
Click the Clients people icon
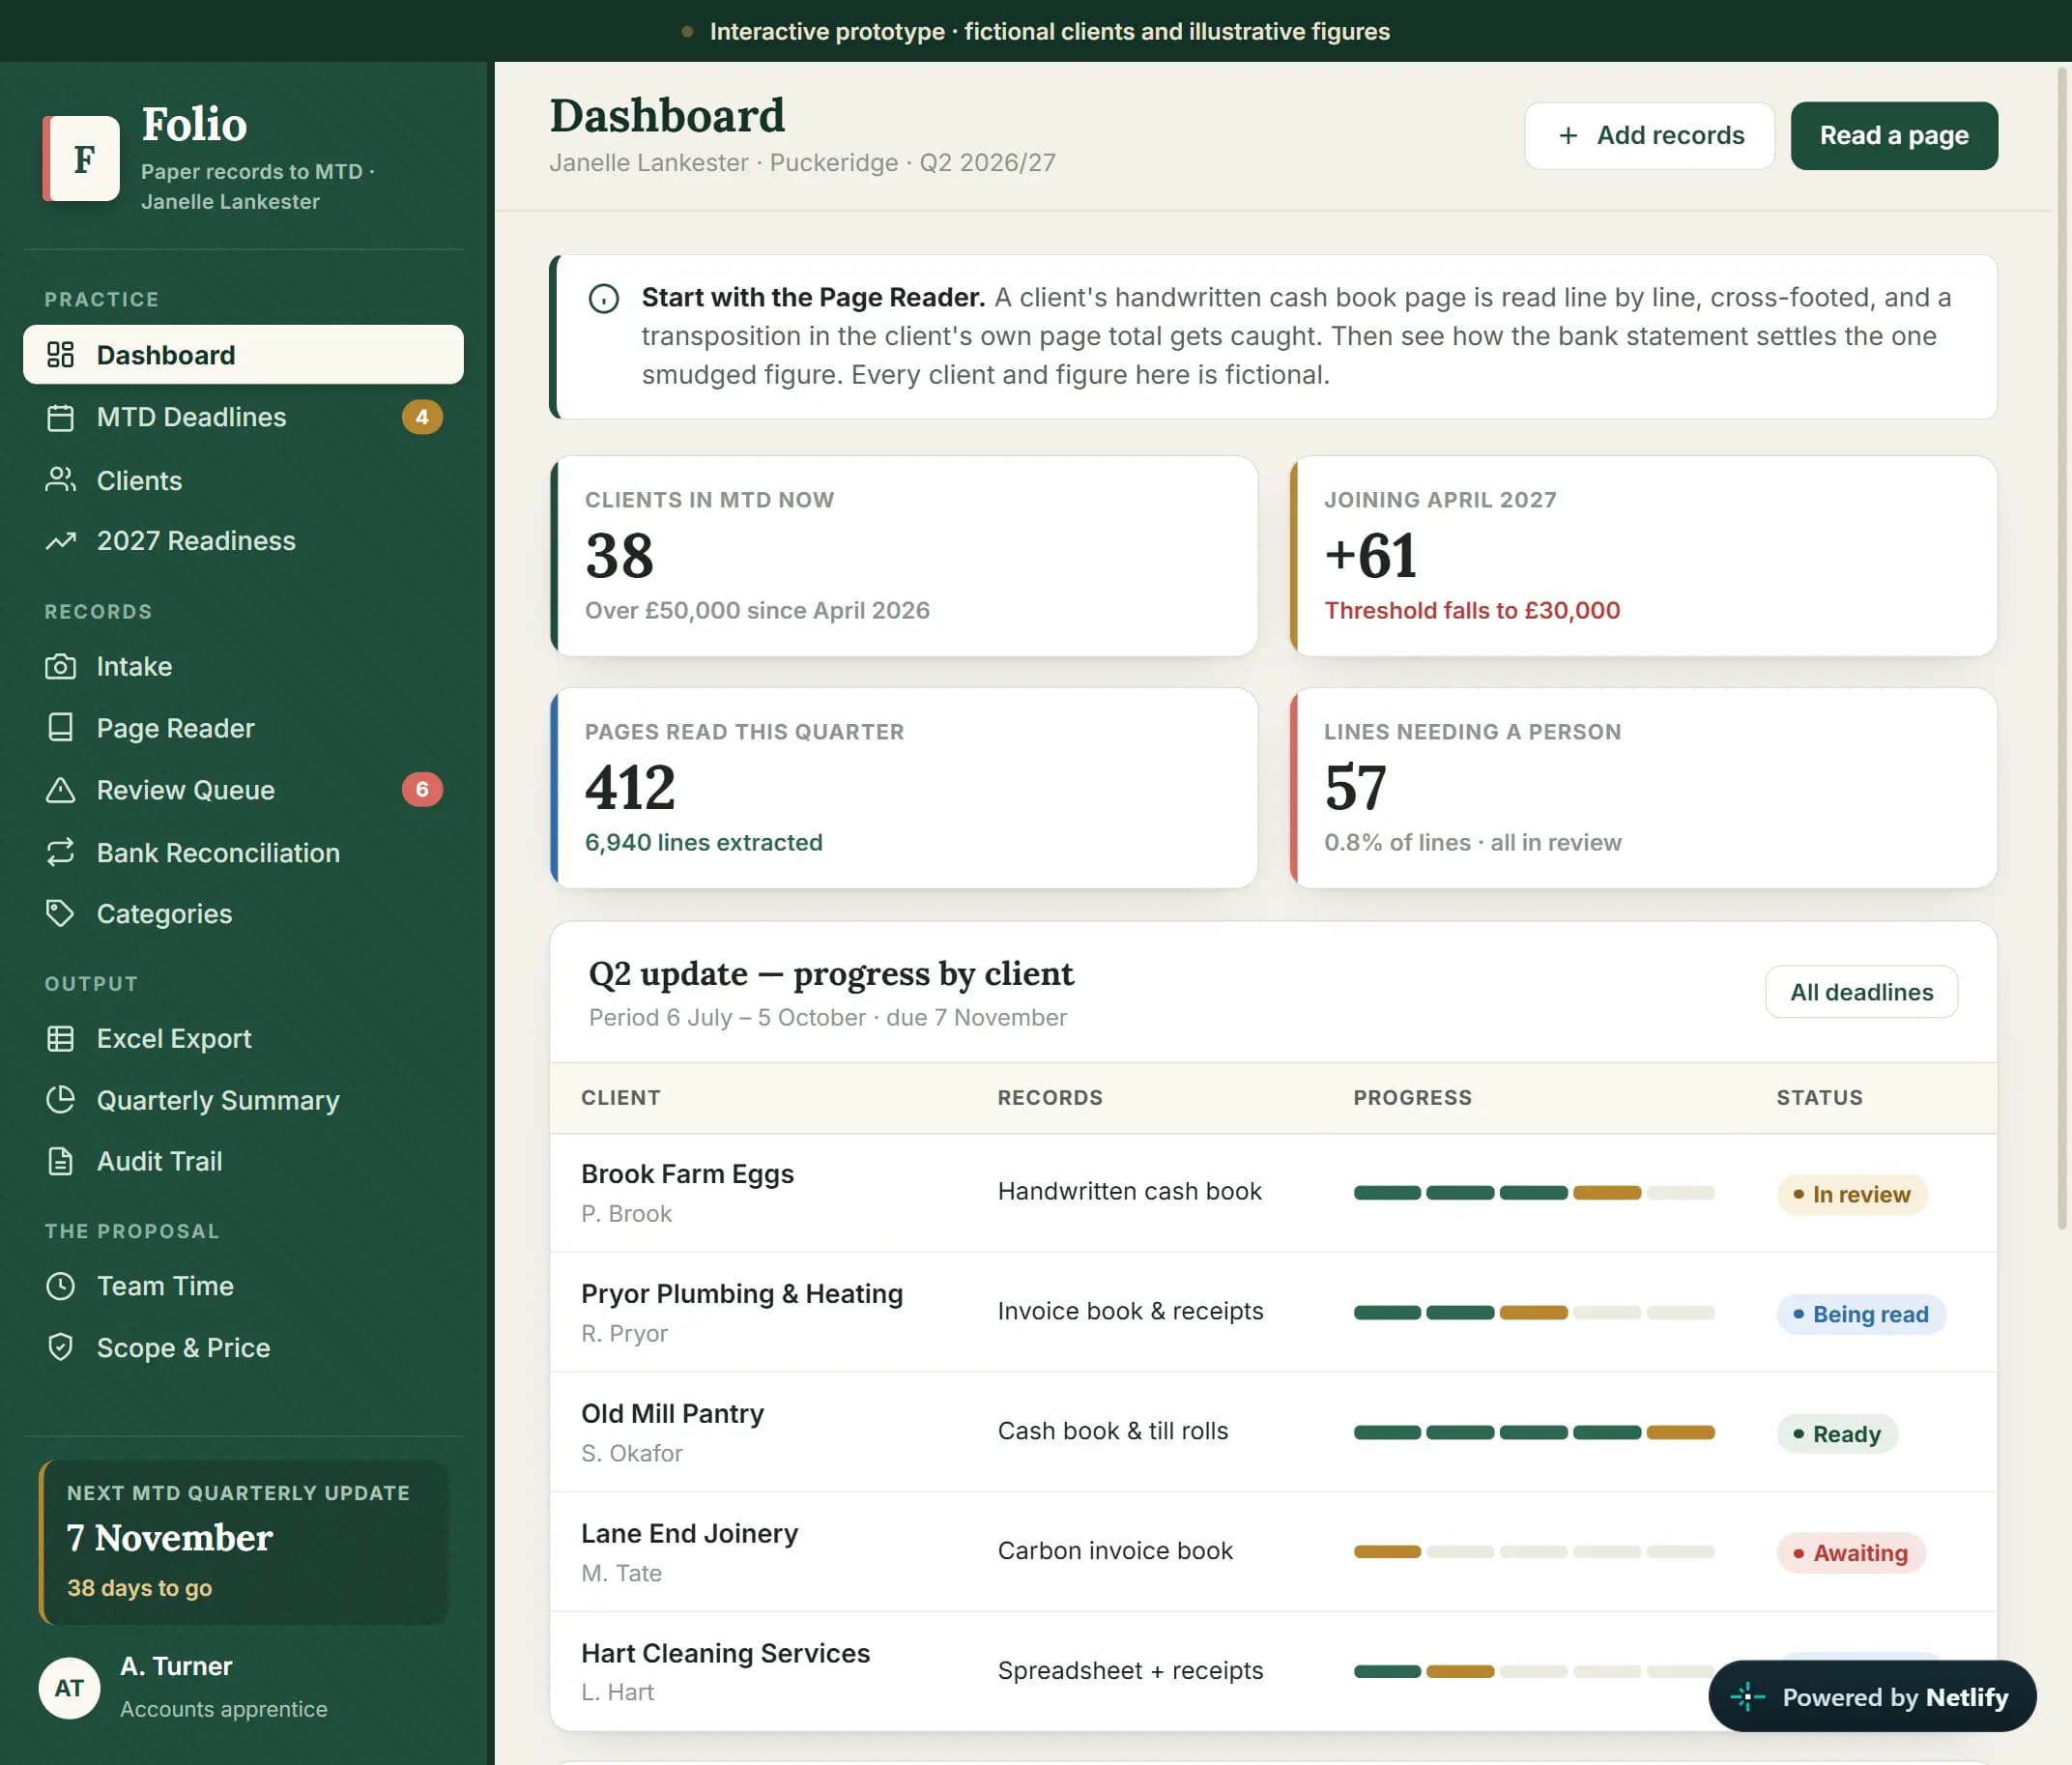coord(60,481)
